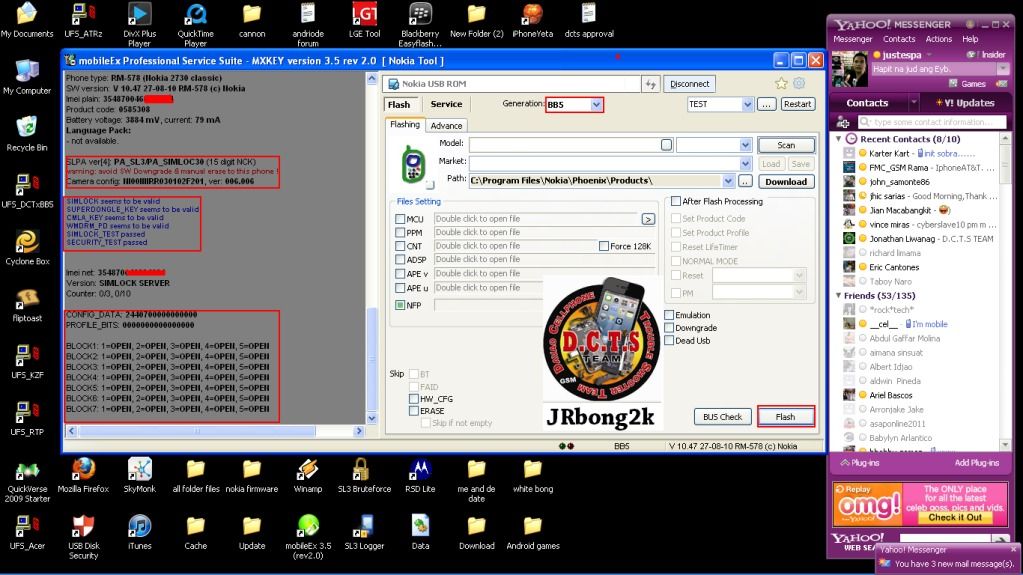1023x575 pixels.
Task: Switch to the Service tab
Action: tap(445, 104)
